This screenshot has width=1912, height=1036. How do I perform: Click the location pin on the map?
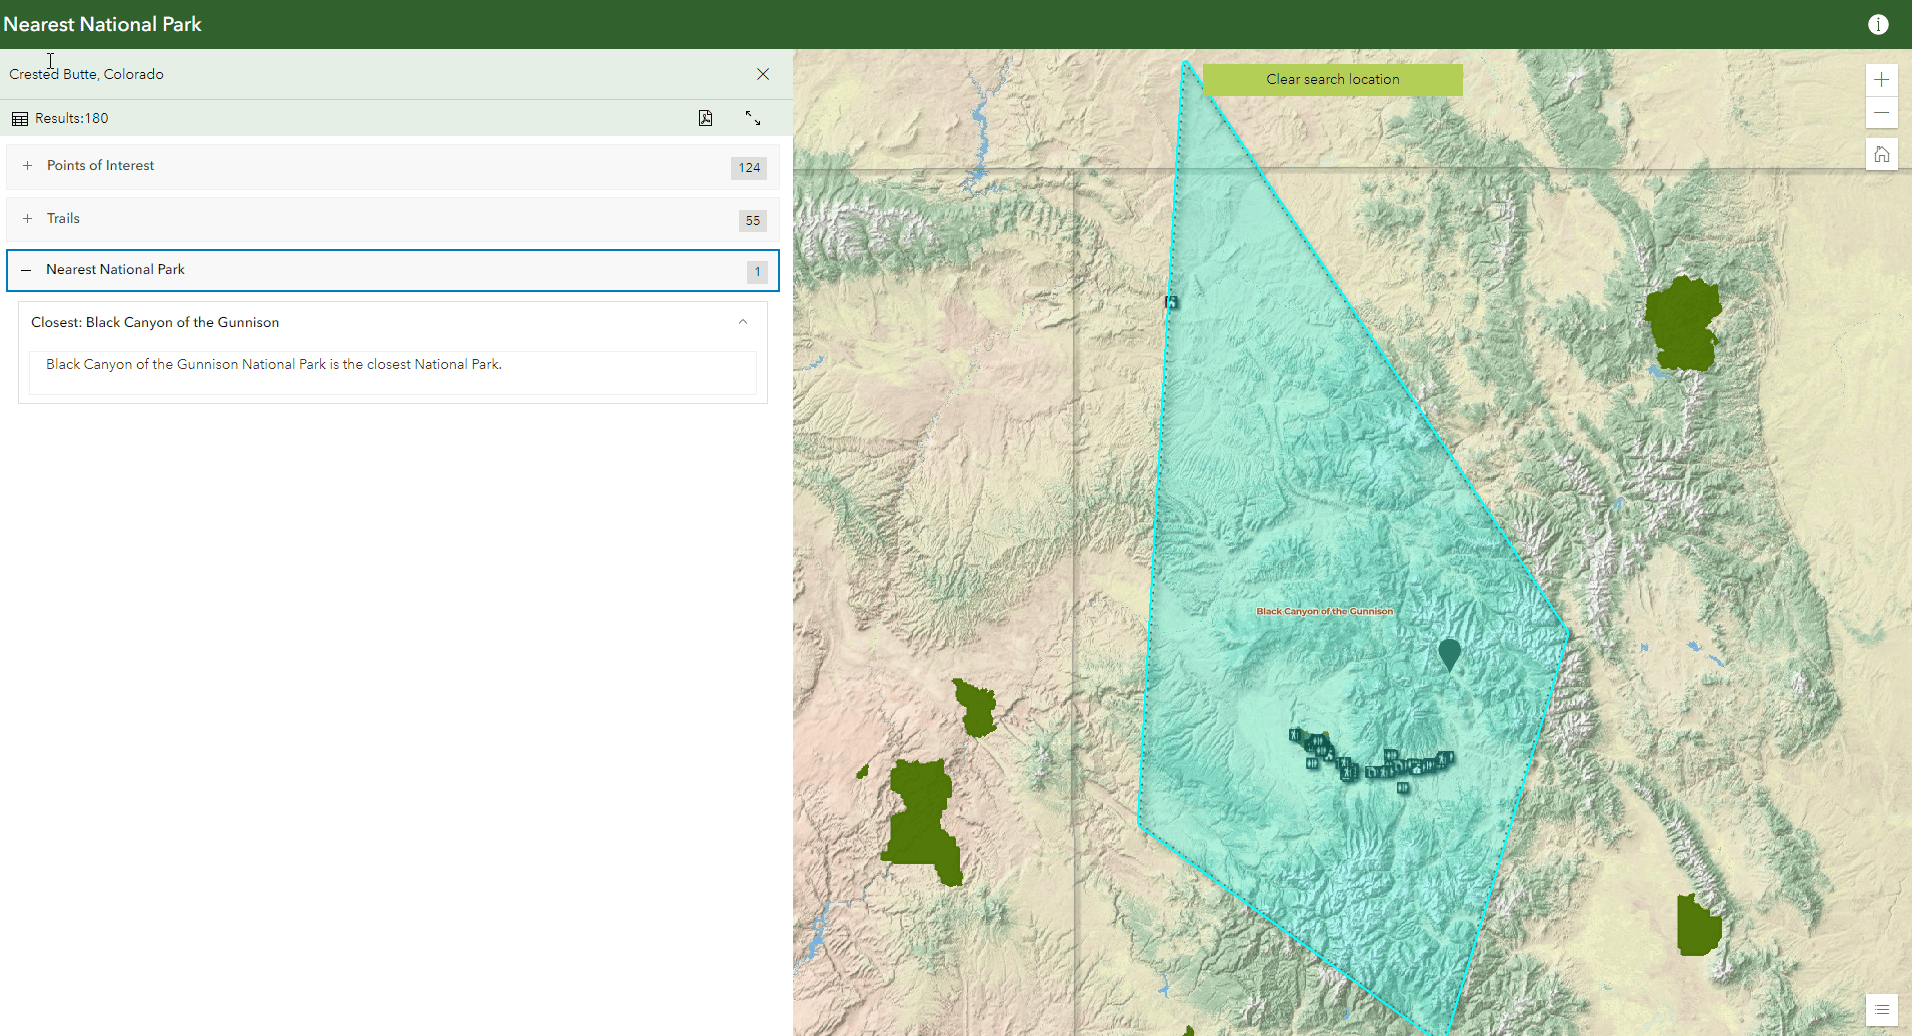[1451, 653]
